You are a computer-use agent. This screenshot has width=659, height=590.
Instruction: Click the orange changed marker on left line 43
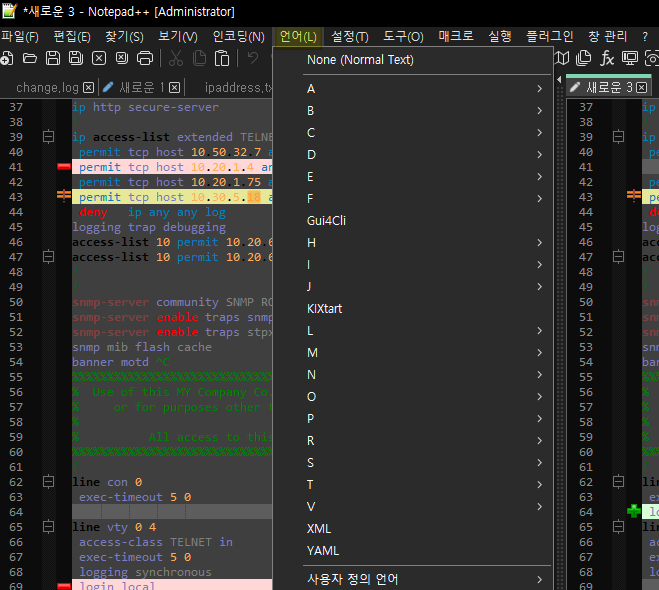click(x=64, y=195)
